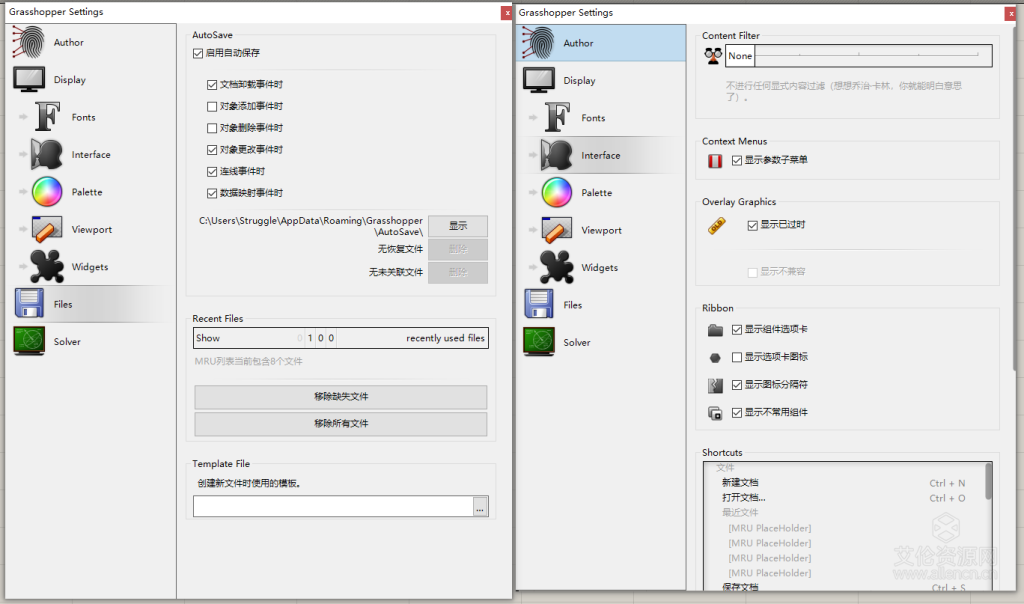The width and height of the screenshot is (1024, 604).
Task: Click 显示 button next to AutoSave path
Action: pyautogui.click(x=458, y=226)
